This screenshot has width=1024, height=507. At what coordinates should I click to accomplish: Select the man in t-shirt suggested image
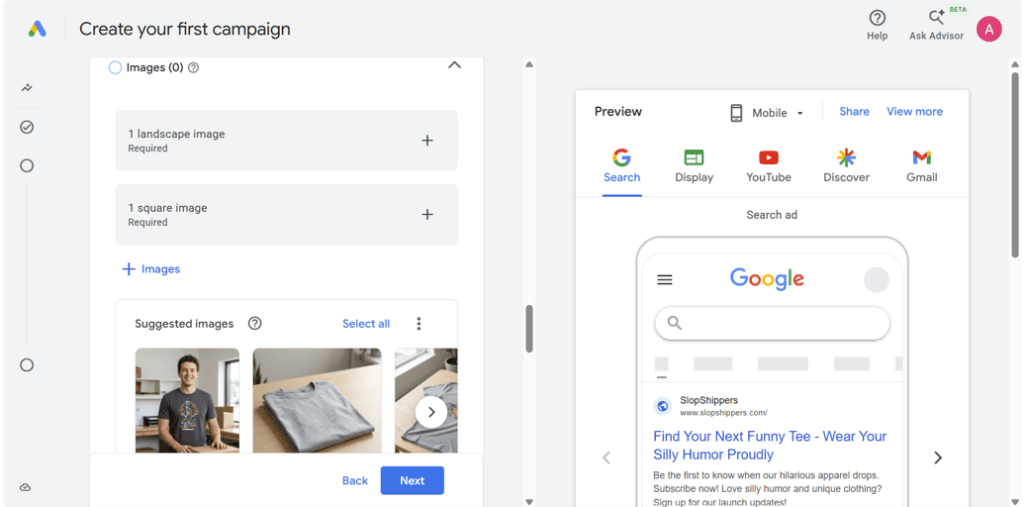click(x=187, y=400)
